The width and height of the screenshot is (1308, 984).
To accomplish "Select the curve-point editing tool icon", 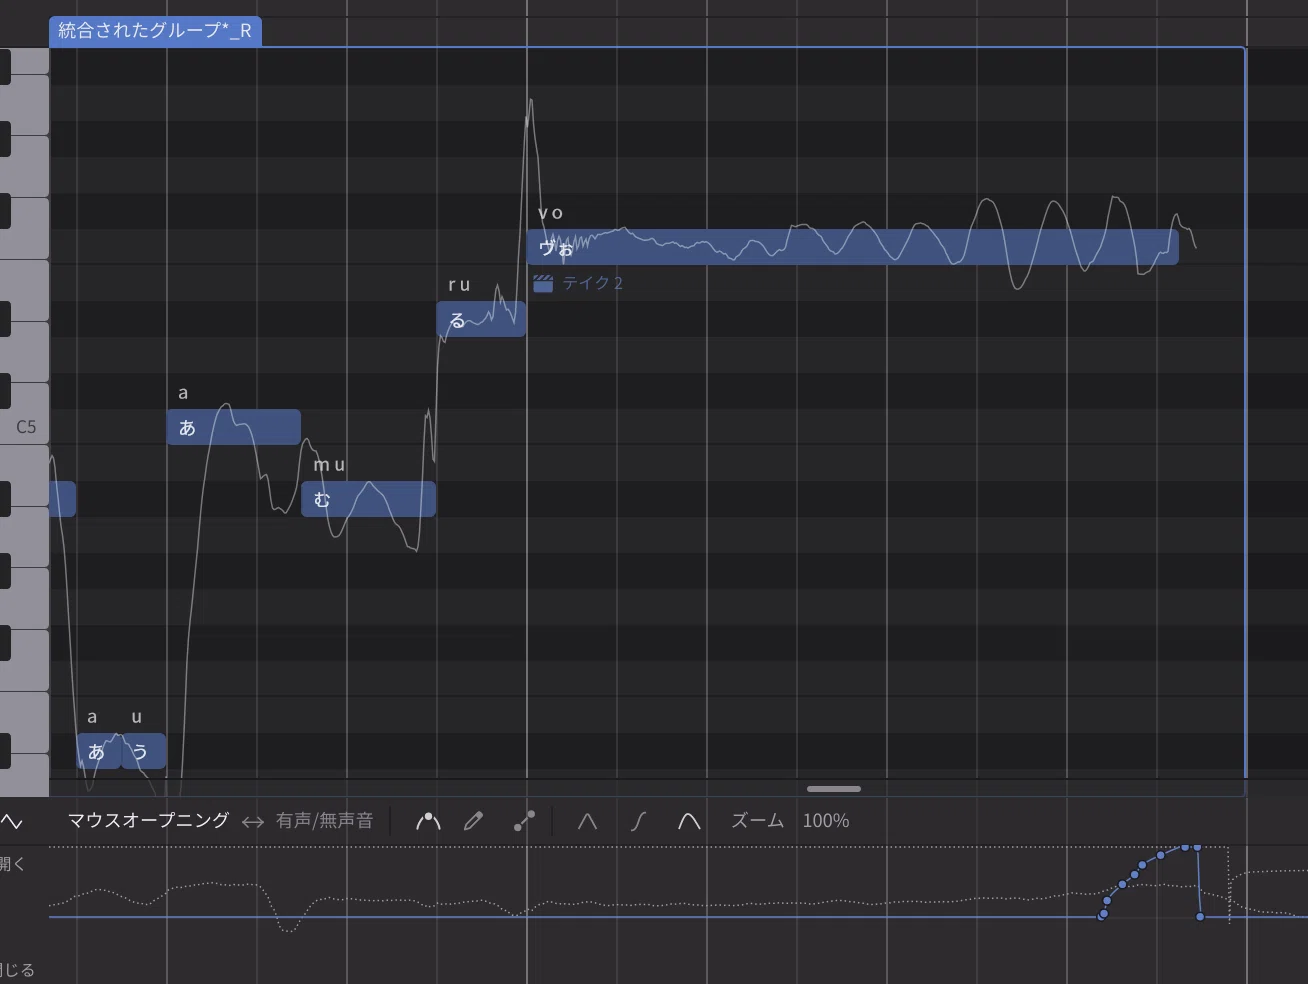I will coord(428,821).
